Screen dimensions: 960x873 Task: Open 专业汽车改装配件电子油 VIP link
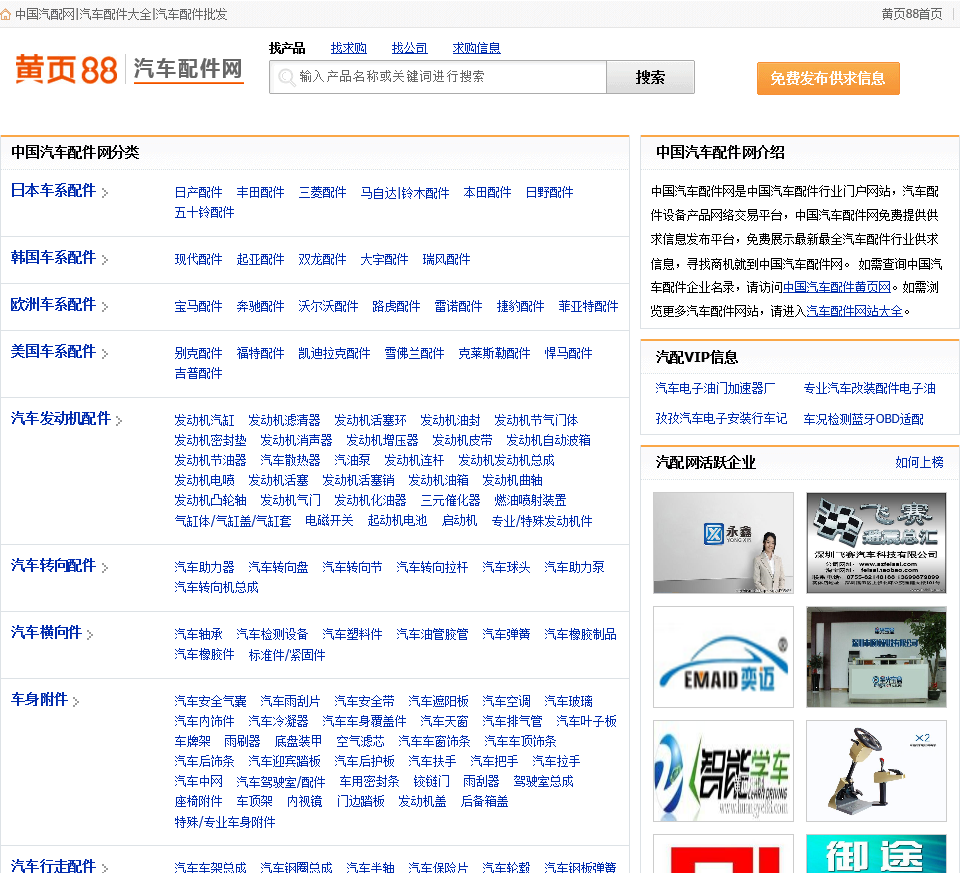coord(869,389)
